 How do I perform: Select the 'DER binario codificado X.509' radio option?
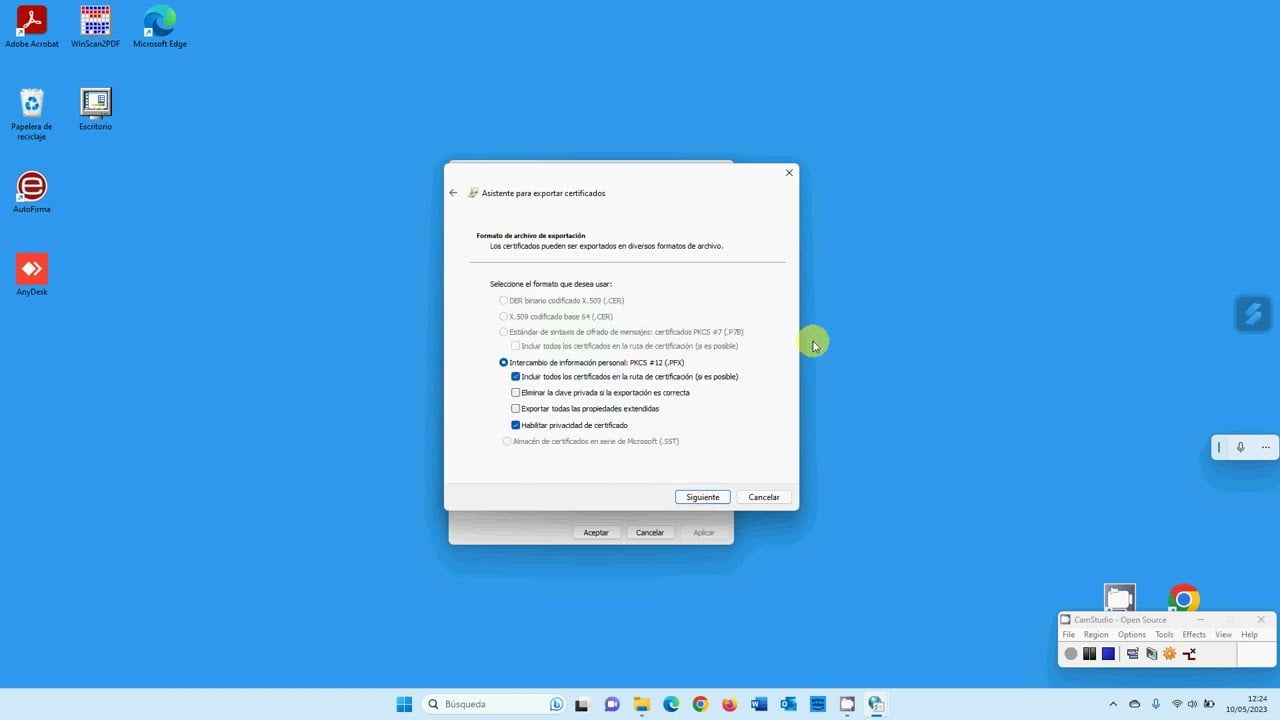point(504,300)
